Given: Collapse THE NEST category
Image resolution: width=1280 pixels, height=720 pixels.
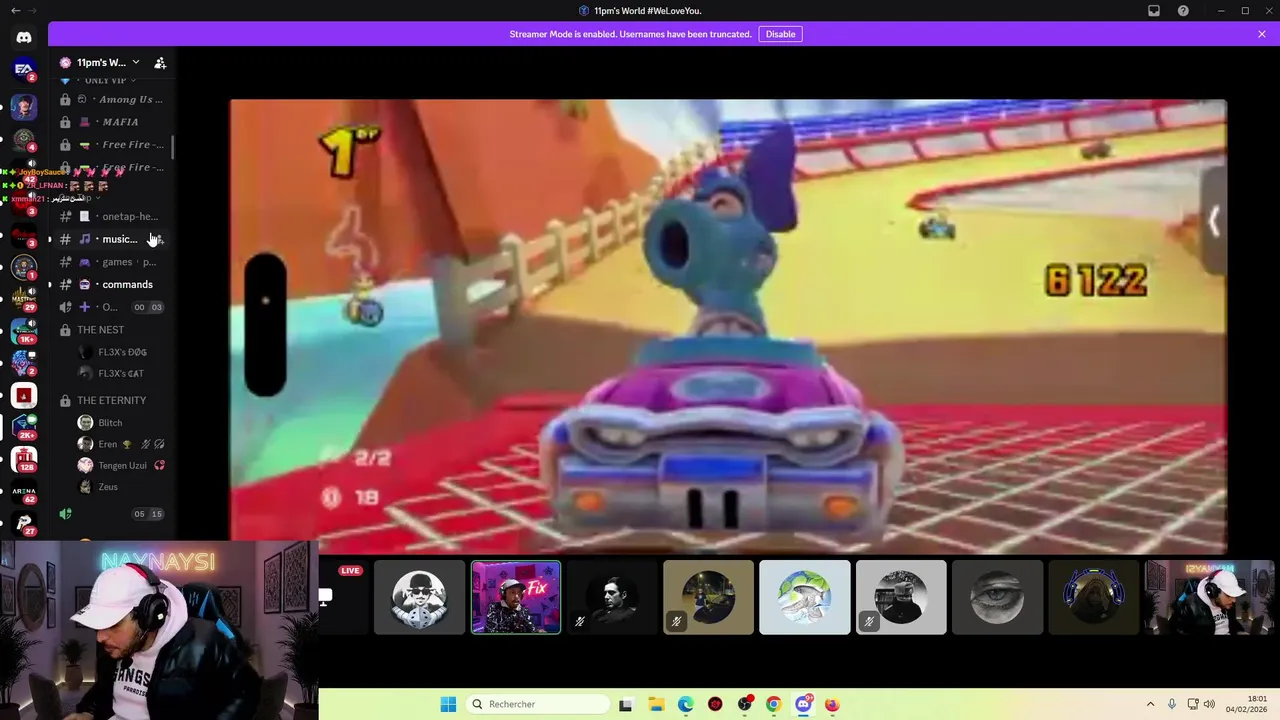Looking at the screenshot, I should [101, 330].
